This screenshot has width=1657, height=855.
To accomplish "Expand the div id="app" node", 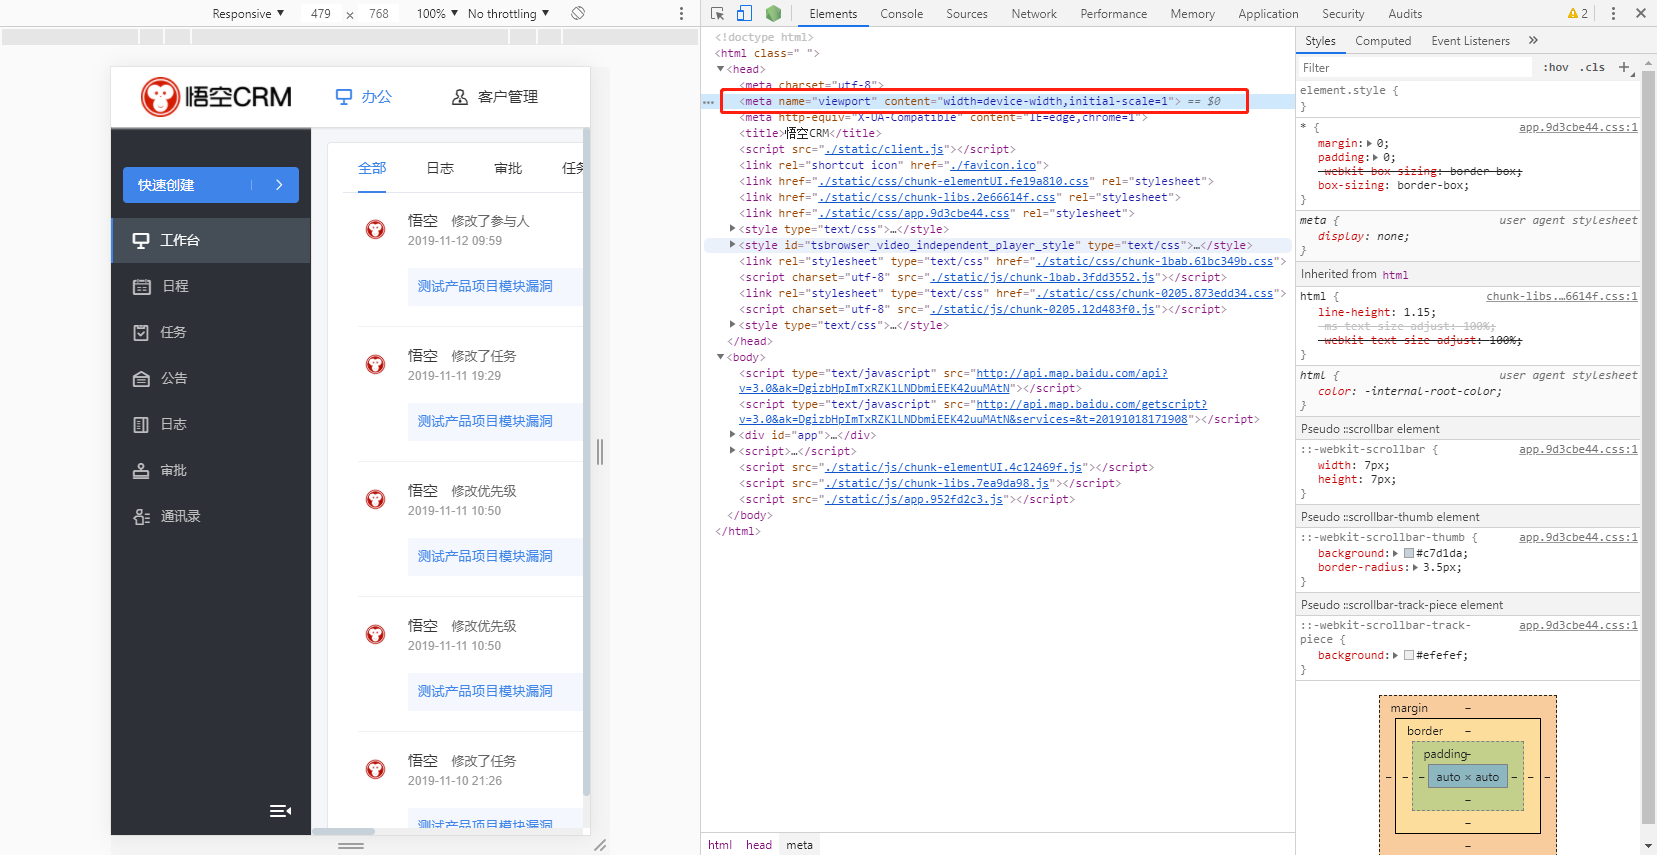I will coord(733,435).
